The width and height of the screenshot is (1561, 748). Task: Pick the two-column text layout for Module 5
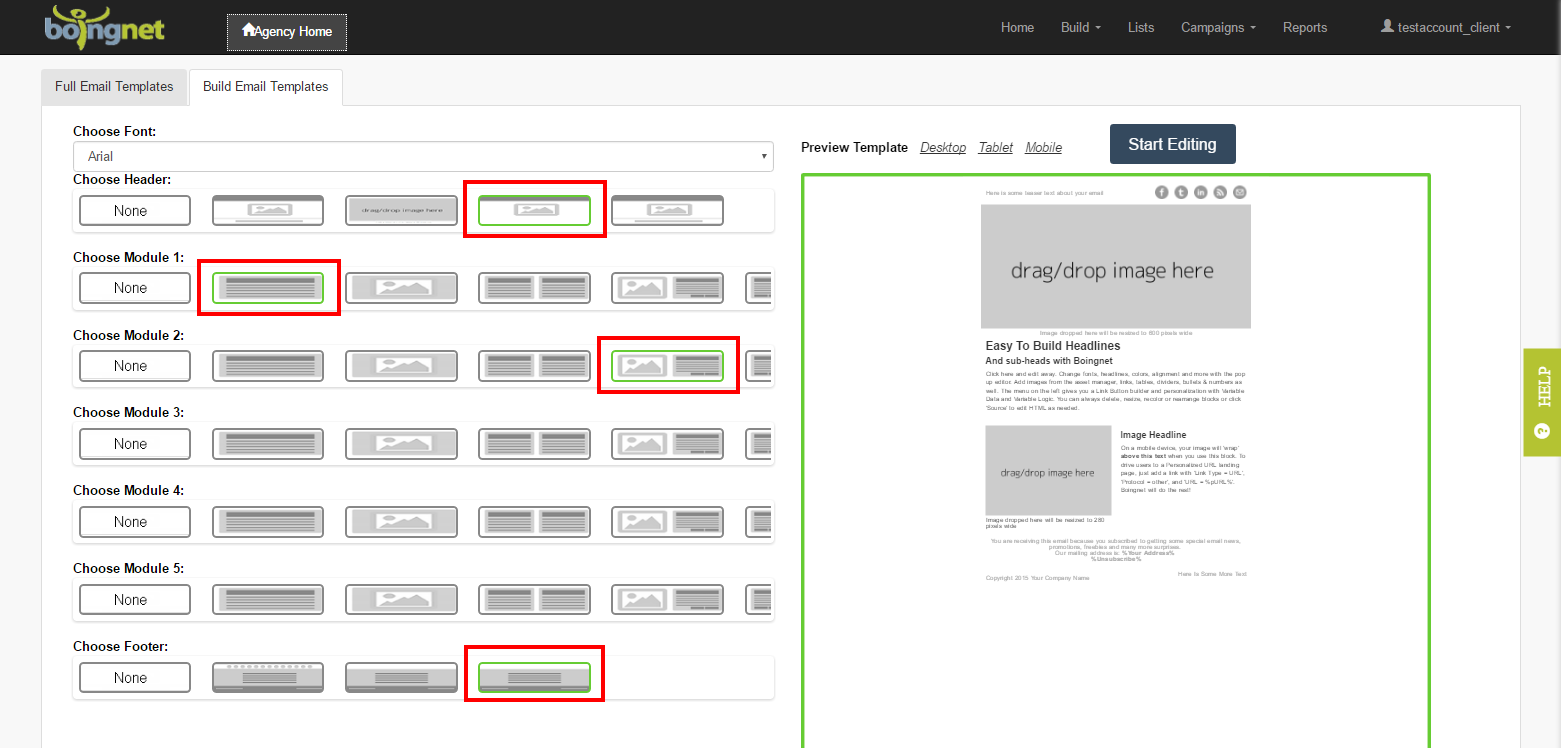[x=534, y=600]
